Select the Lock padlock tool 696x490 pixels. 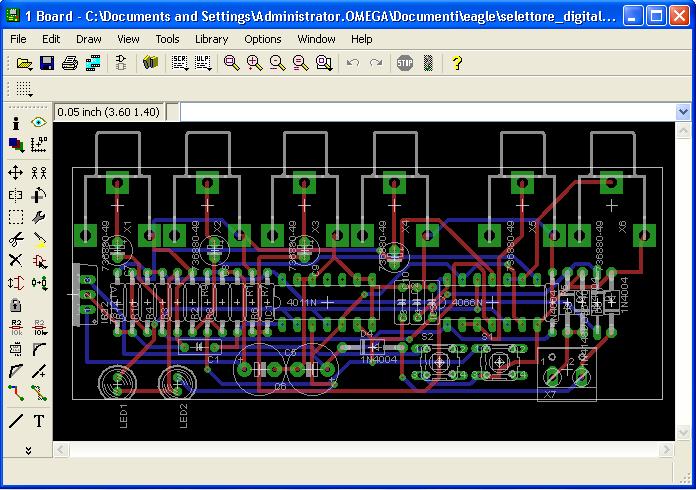pos(16,305)
